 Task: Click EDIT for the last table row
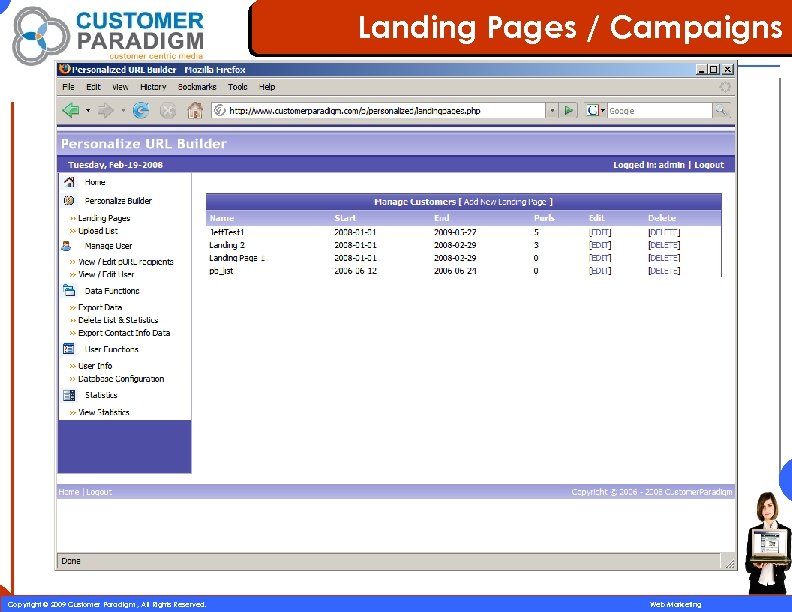point(600,271)
